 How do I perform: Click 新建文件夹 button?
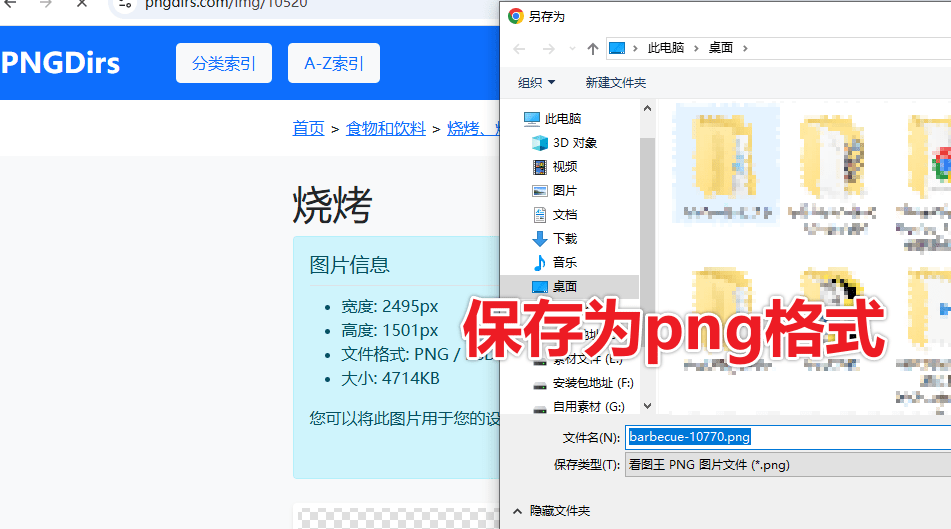pos(616,83)
